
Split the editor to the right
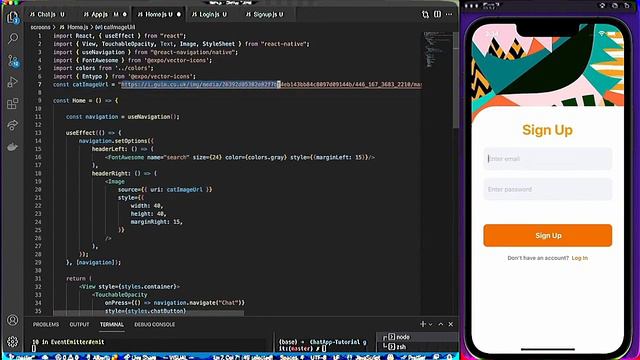click(x=437, y=14)
